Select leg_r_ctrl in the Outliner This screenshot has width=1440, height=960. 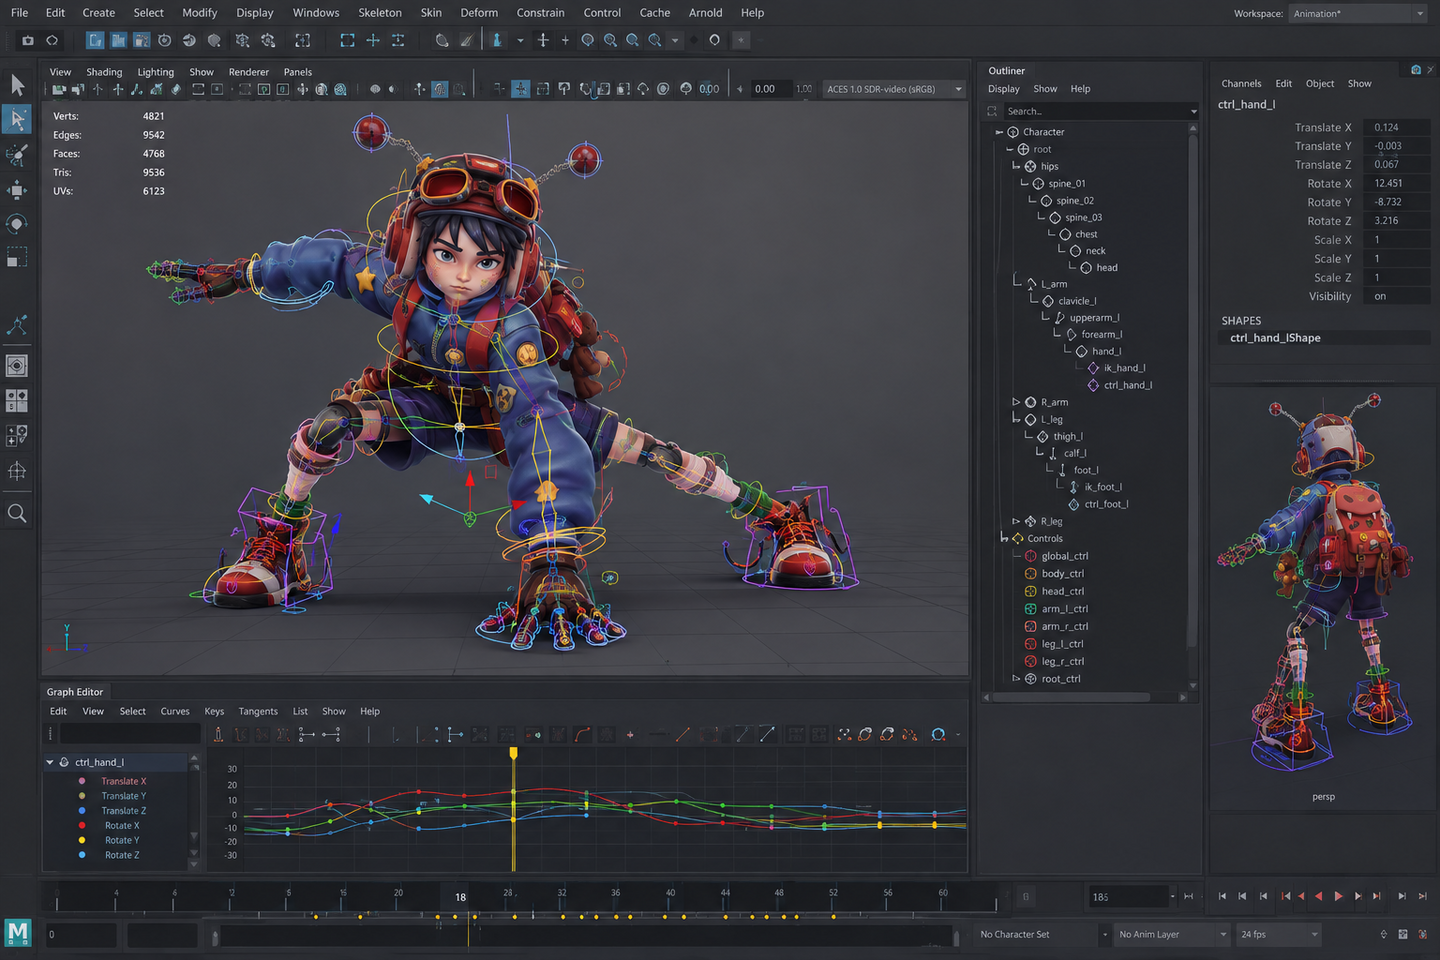click(1062, 661)
